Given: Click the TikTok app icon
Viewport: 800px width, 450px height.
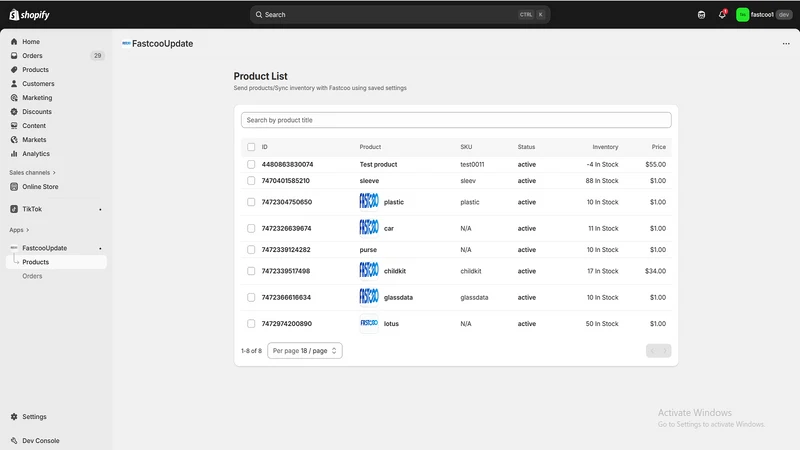Looking at the screenshot, I should (14, 209).
